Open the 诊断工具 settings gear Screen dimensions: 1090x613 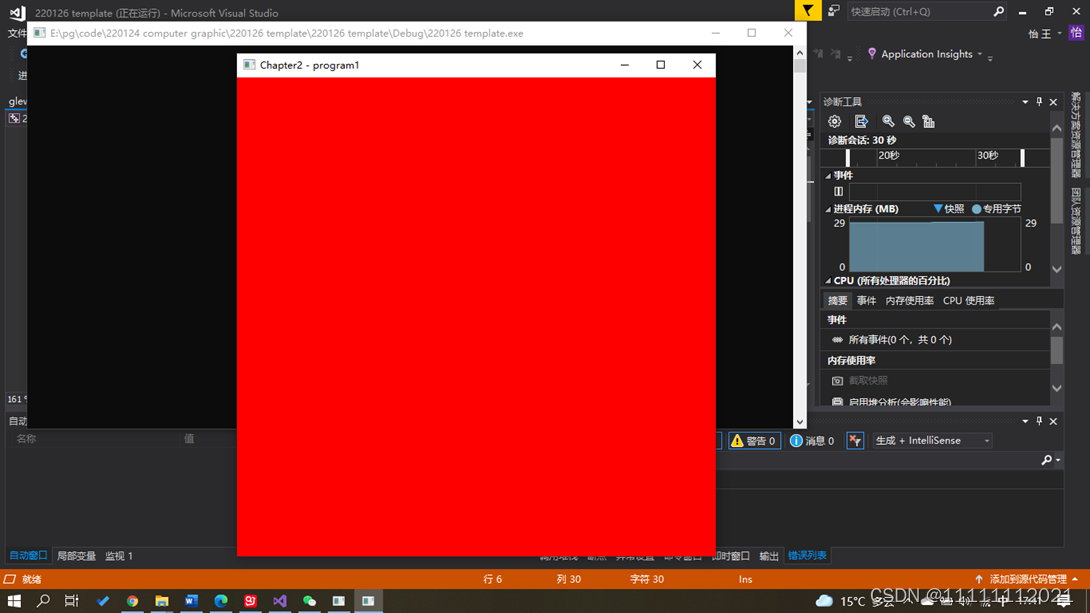834,122
